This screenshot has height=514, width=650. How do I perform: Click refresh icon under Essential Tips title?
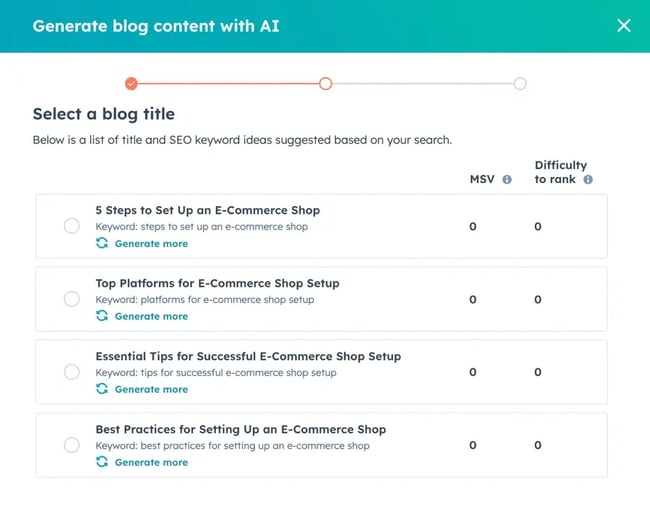[x=102, y=389]
